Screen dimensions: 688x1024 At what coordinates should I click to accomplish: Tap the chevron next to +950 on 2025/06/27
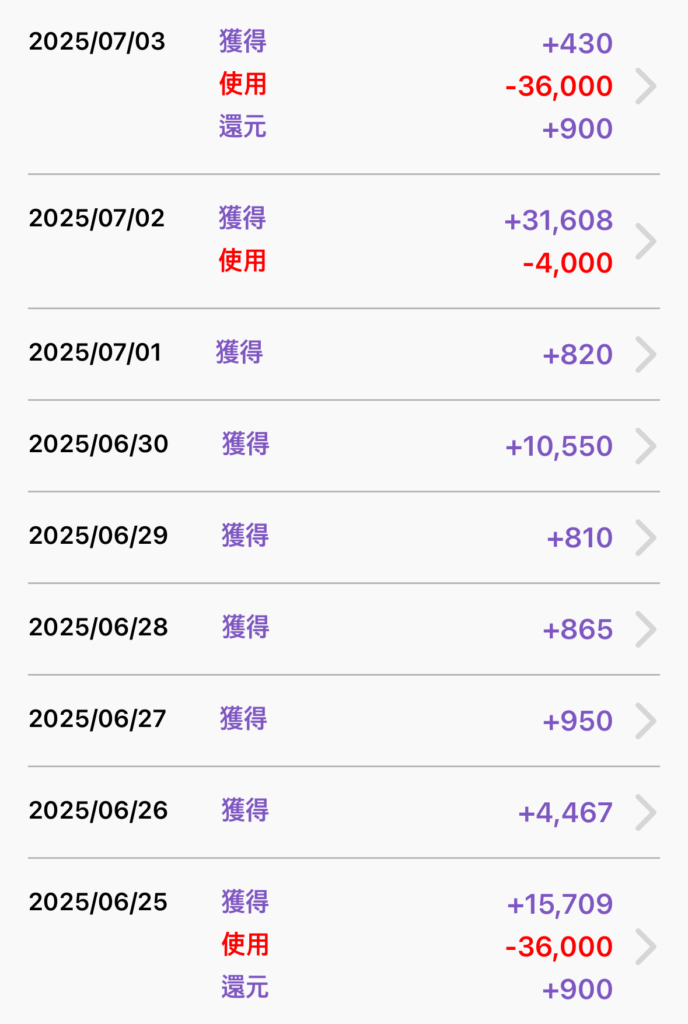click(x=646, y=720)
